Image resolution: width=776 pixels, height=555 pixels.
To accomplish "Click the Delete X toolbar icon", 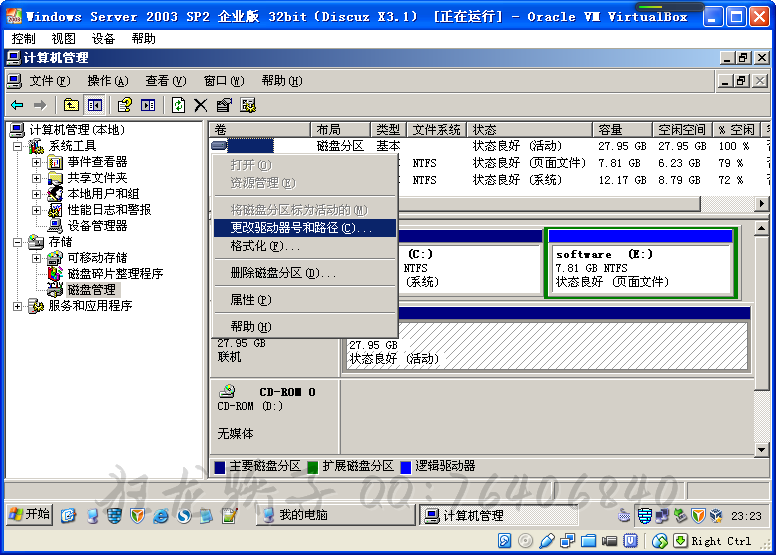I will 200,105.
